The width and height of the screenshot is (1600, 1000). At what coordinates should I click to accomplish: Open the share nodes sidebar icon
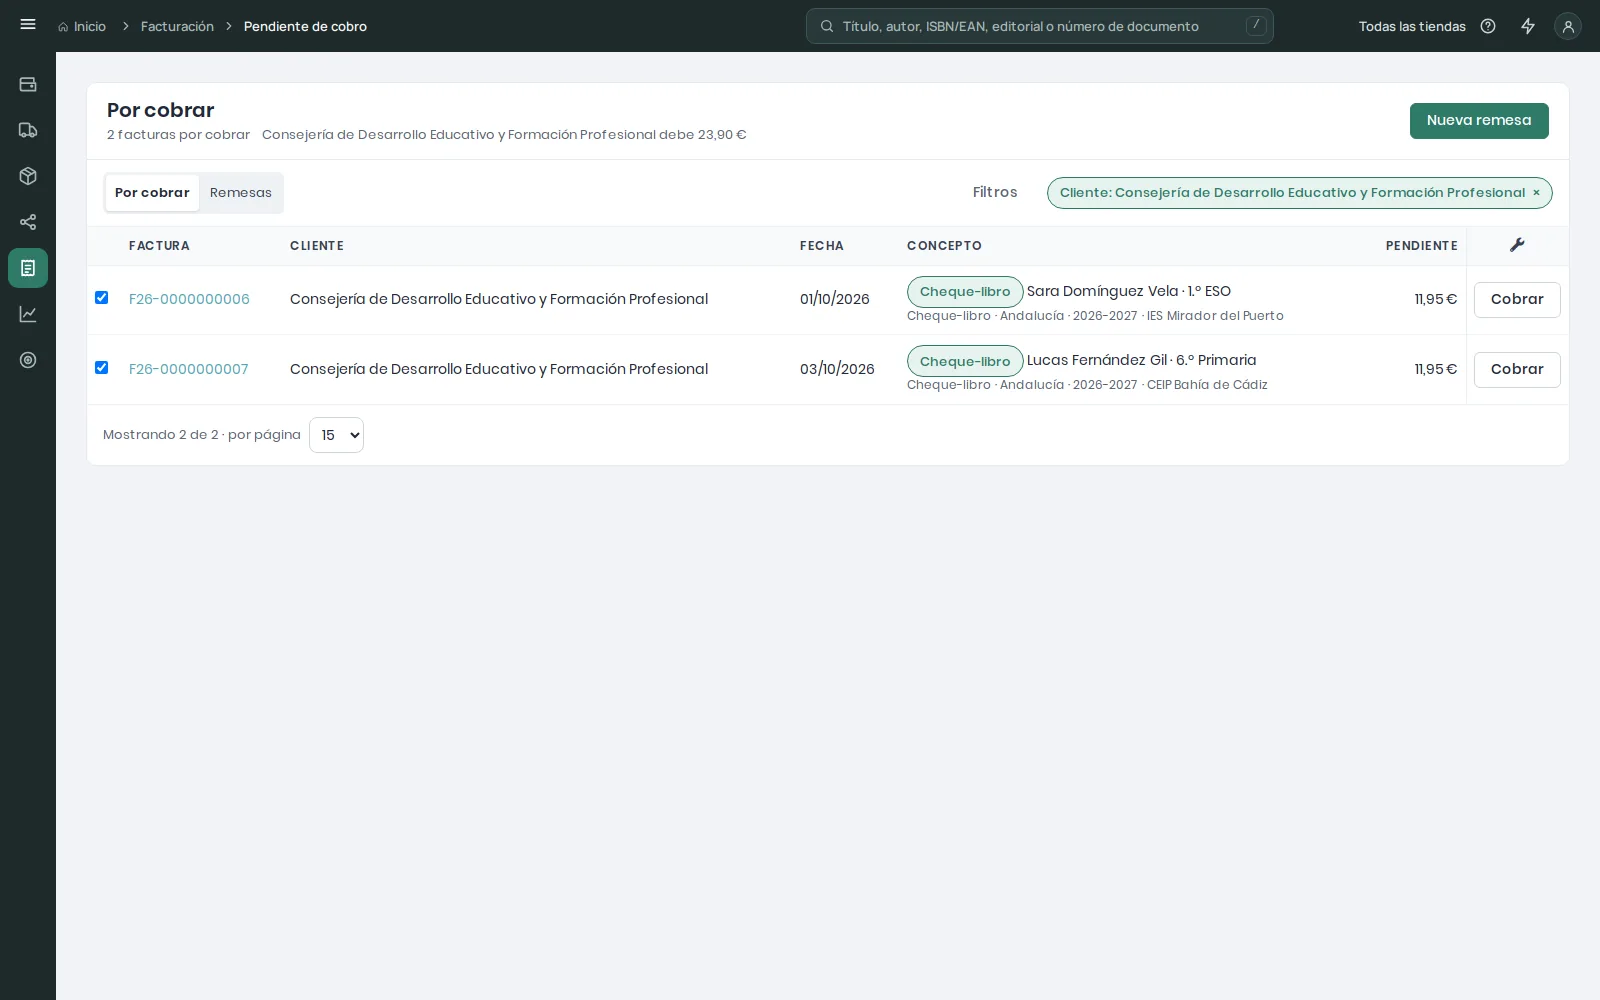[x=28, y=222]
